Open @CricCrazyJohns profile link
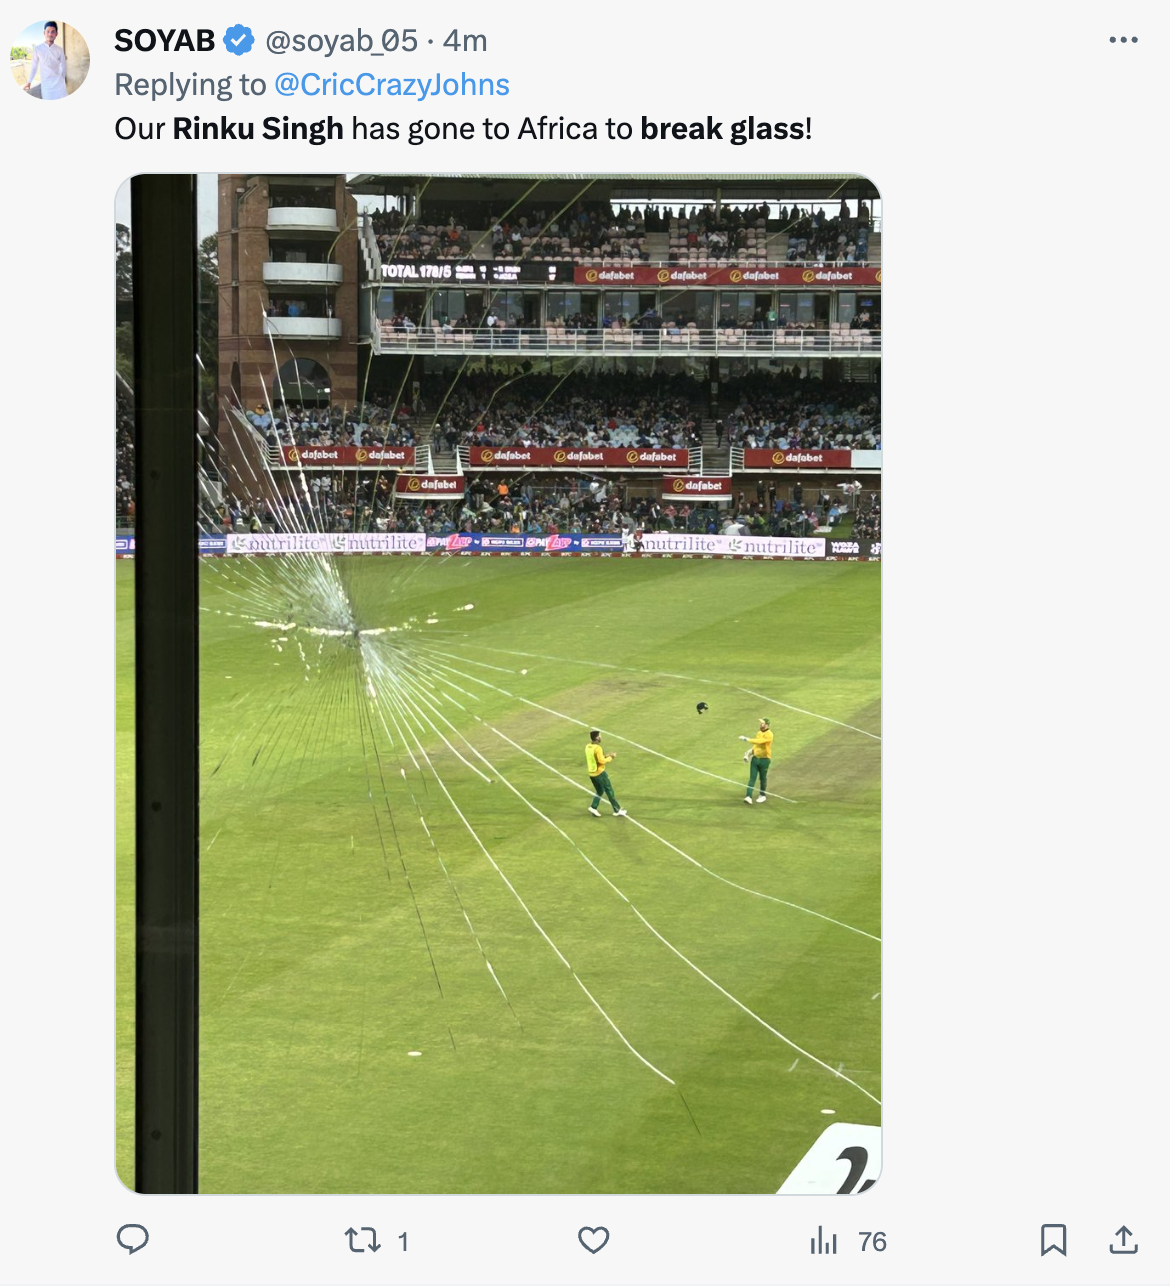1170x1286 pixels. (x=392, y=85)
